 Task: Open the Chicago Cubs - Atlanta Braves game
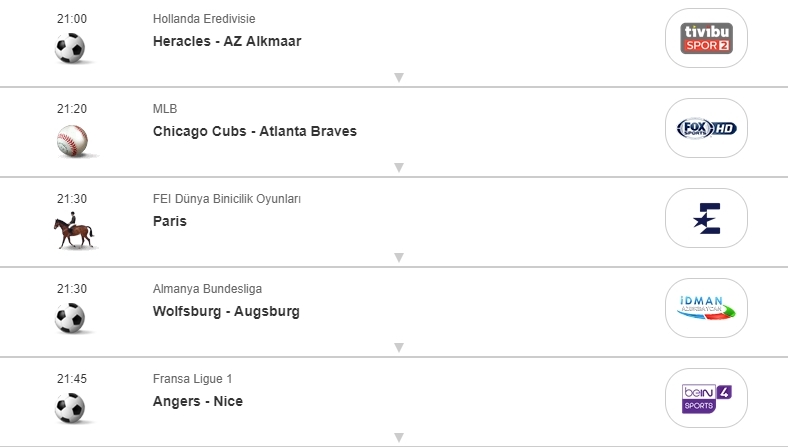click(x=255, y=131)
